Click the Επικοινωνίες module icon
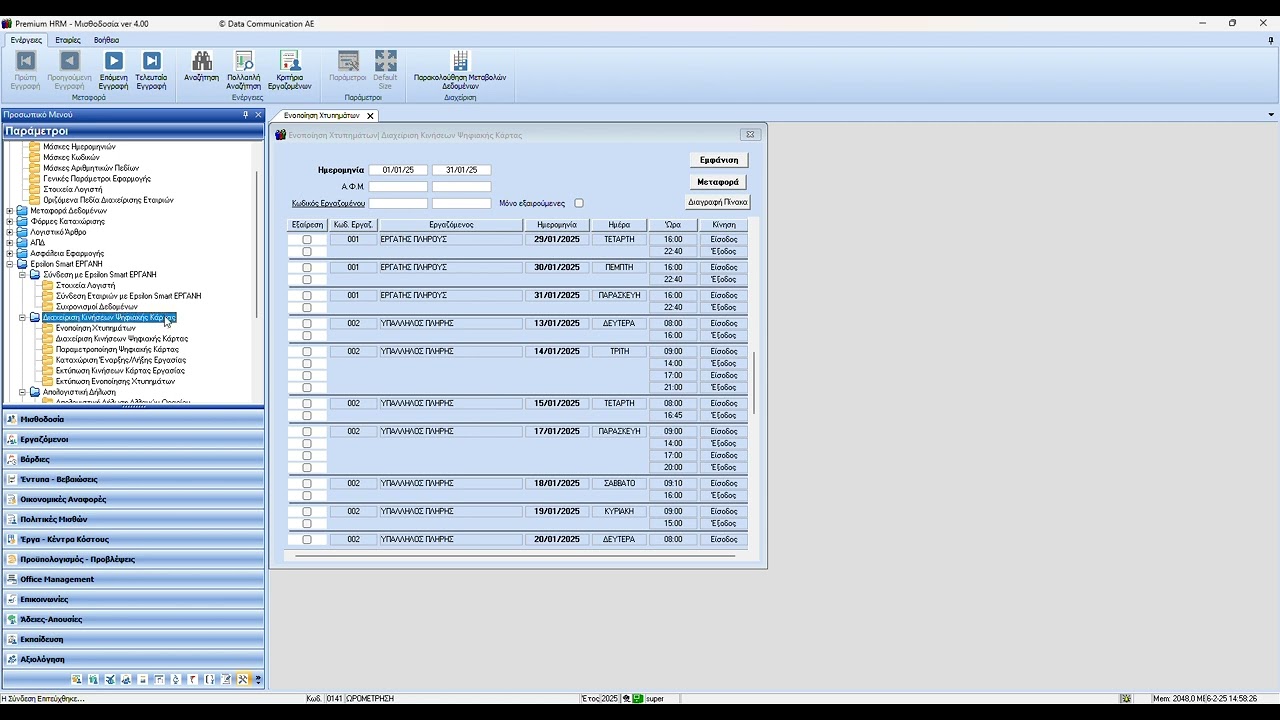This screenshot has width=1280, height=720. click(x=11, y=599)
